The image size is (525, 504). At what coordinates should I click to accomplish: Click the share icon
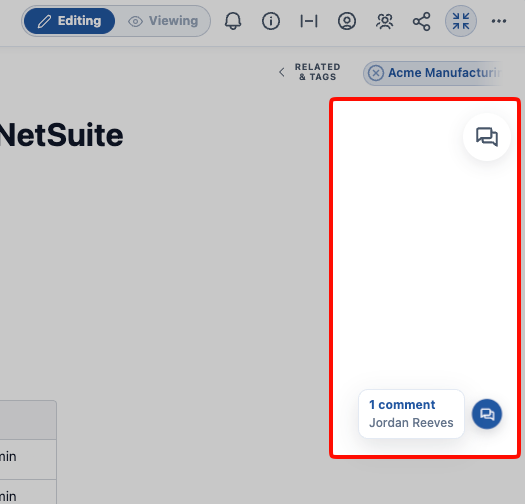tap(422, 21)
